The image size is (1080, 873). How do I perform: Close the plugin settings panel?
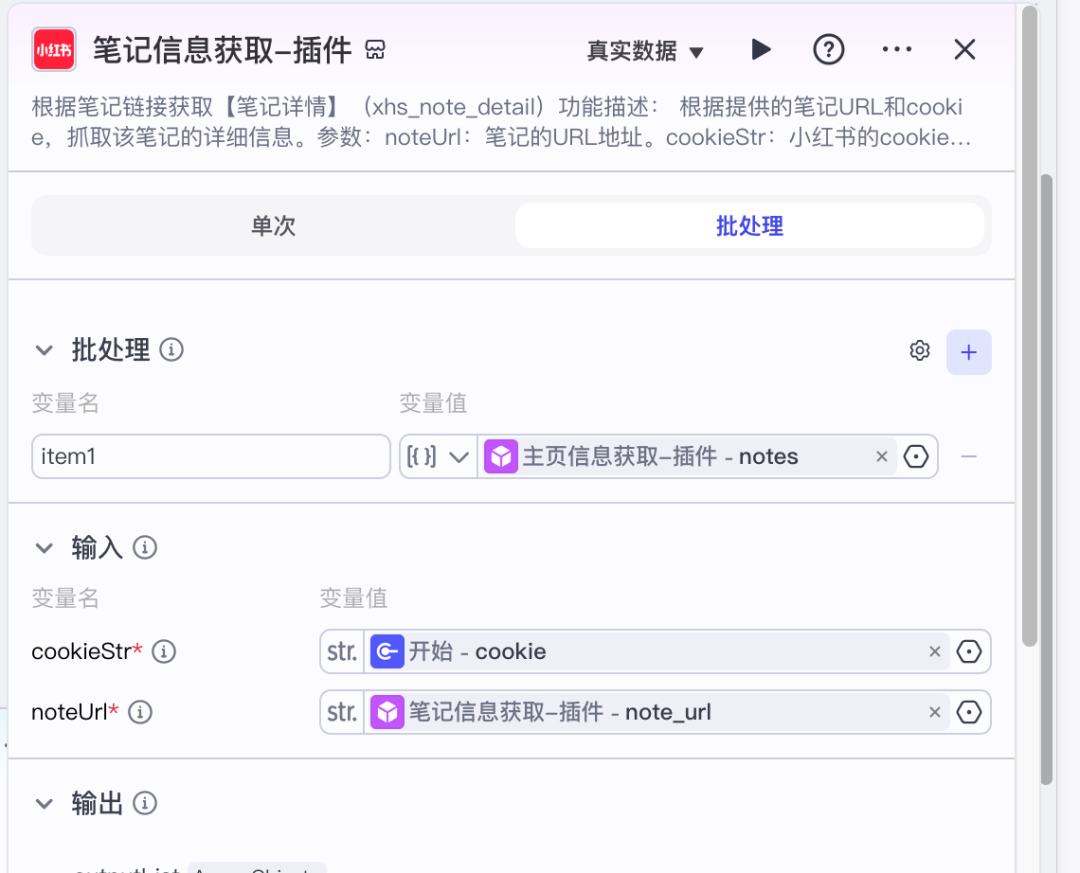tap(964, 50)
